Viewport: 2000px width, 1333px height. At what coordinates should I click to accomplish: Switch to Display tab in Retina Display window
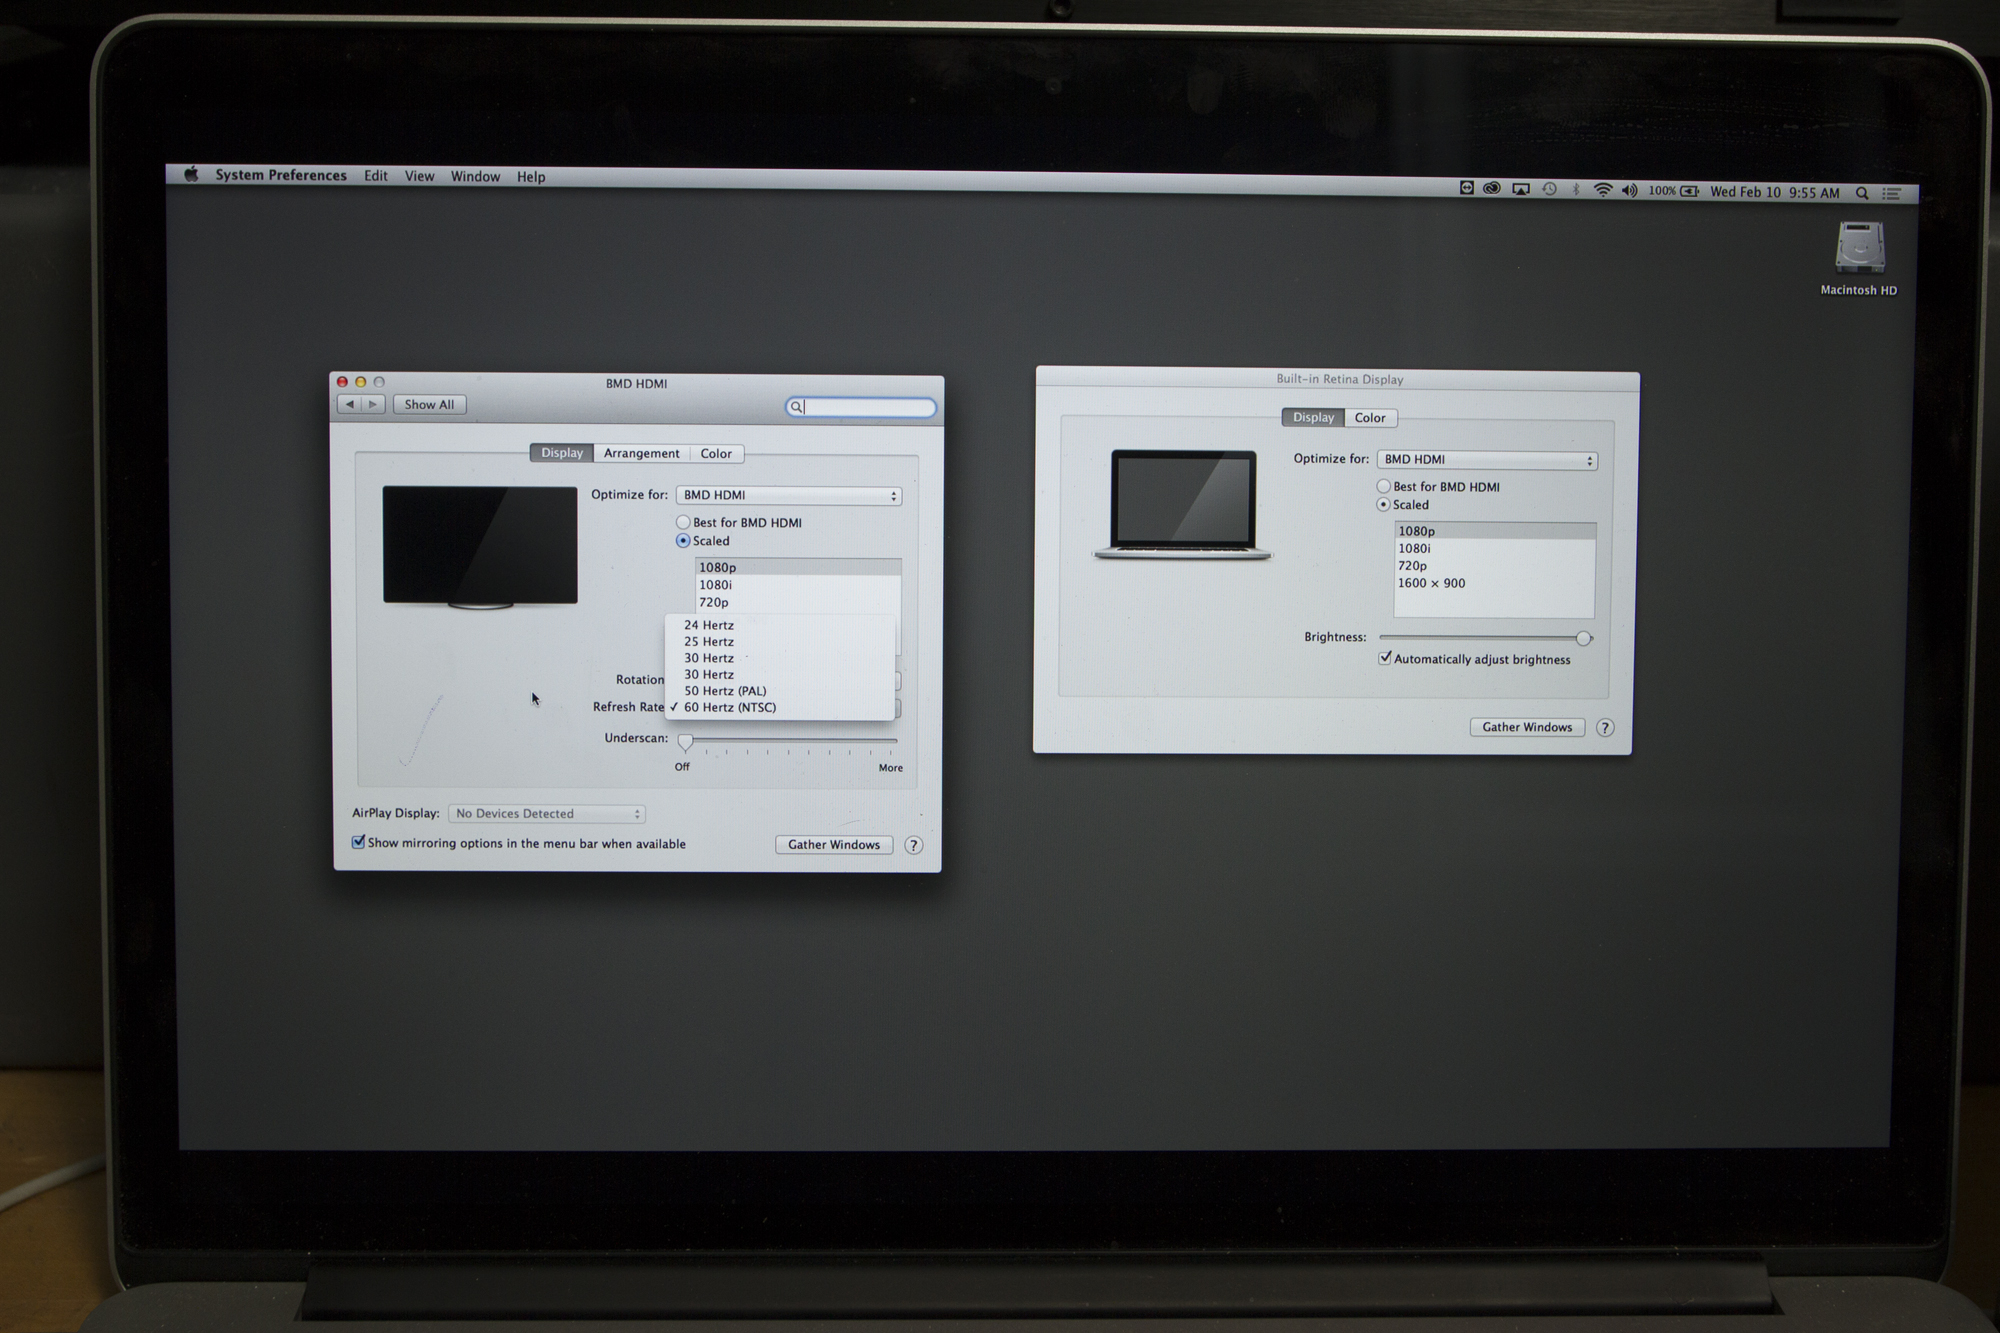click(x=1313, y=417)
